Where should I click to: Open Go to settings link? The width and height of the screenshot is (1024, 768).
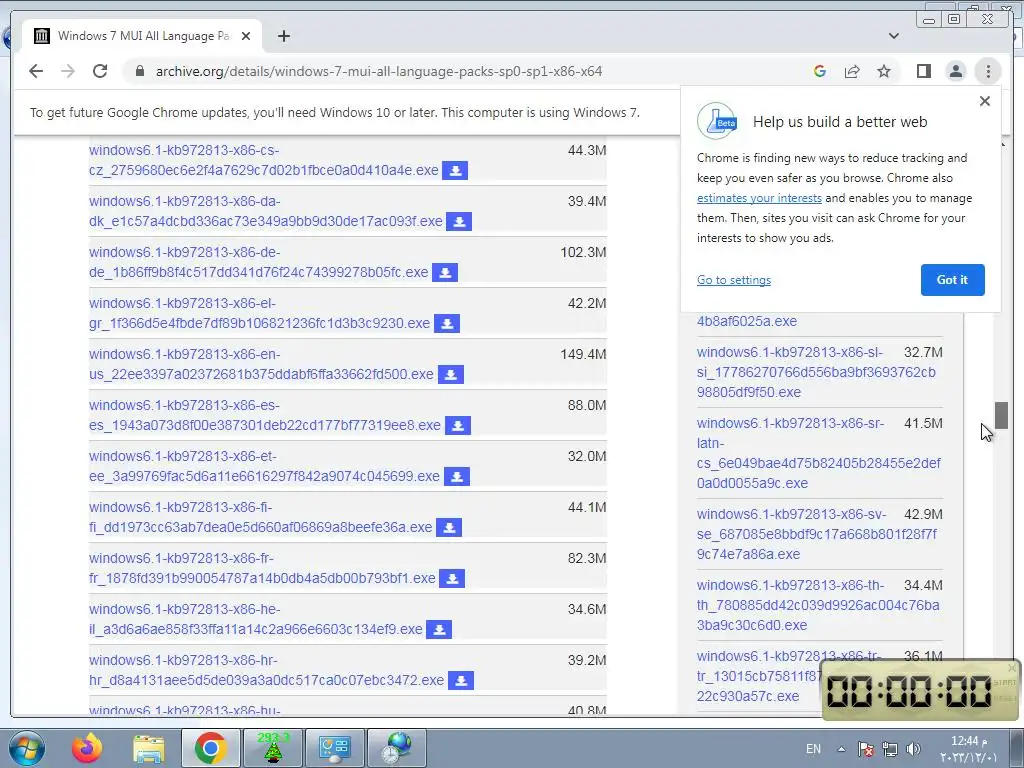[733, 280]
